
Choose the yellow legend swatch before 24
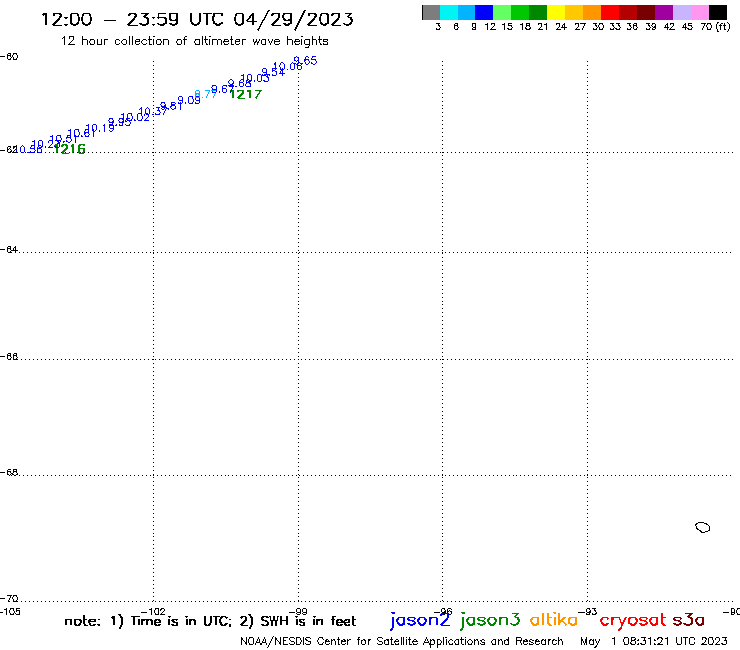tap(556, 12)
